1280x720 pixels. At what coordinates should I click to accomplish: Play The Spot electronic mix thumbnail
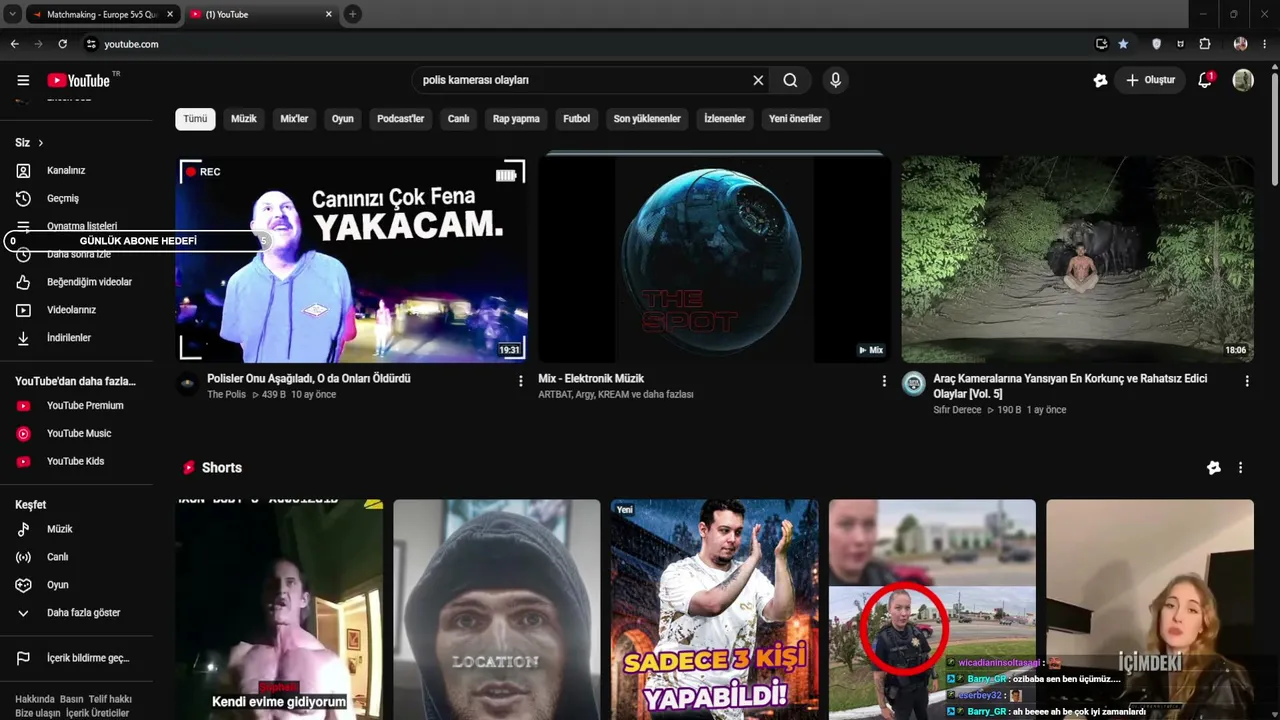[x=714, y=259]
